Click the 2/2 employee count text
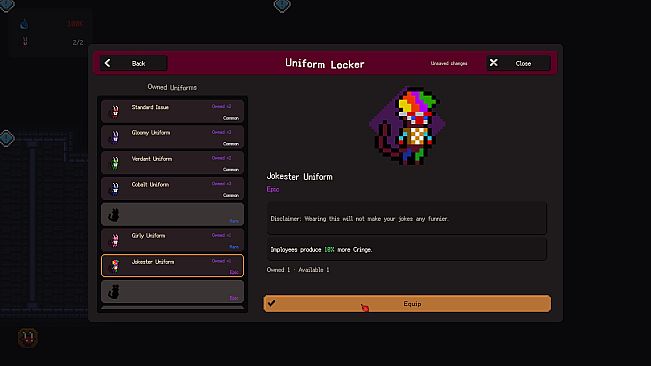The image size is (651, 366). (78, 42)
